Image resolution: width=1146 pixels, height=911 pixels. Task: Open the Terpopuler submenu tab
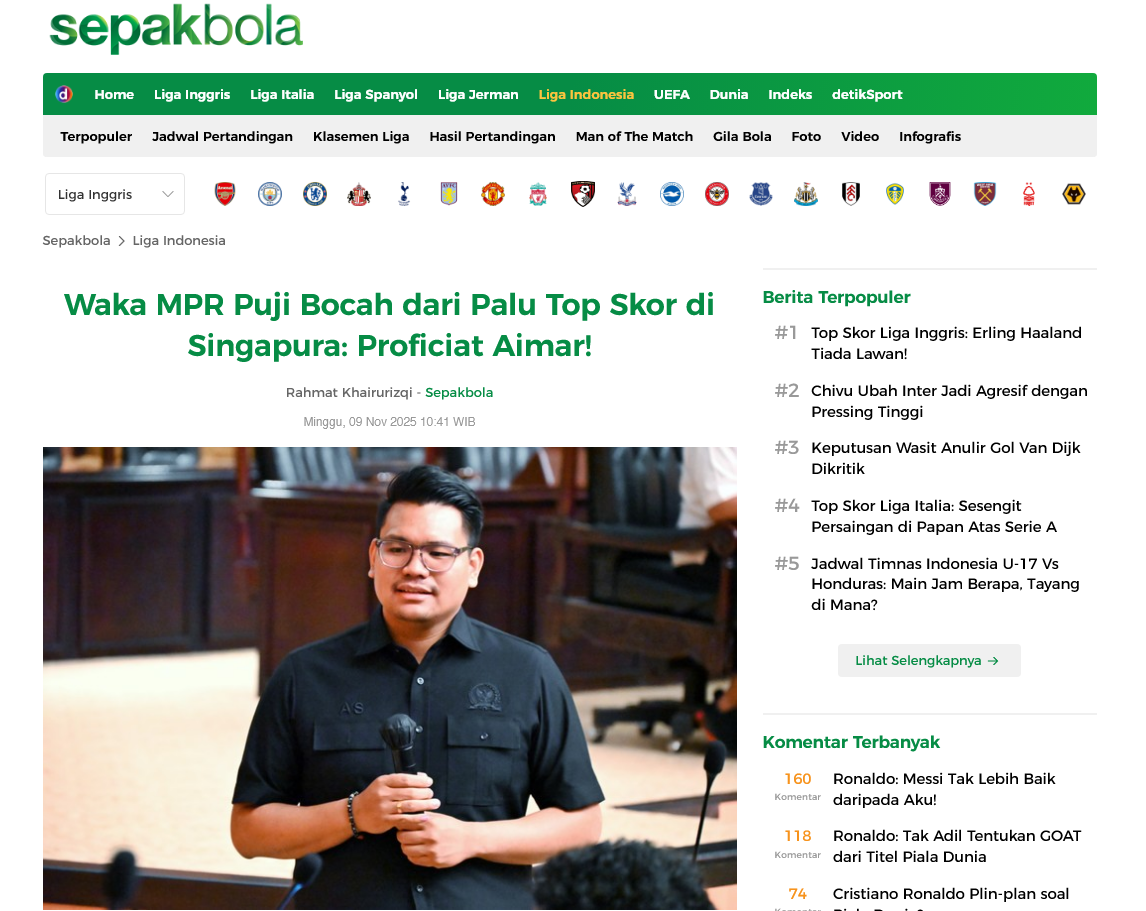96,136
